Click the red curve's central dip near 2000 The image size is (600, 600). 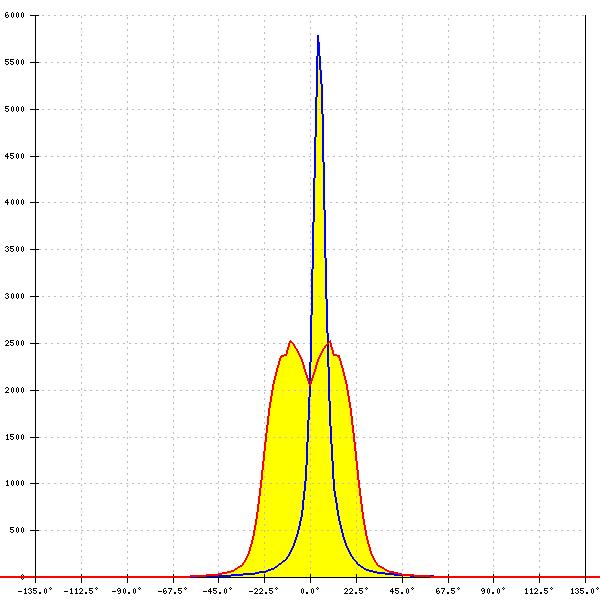[310, 383]
